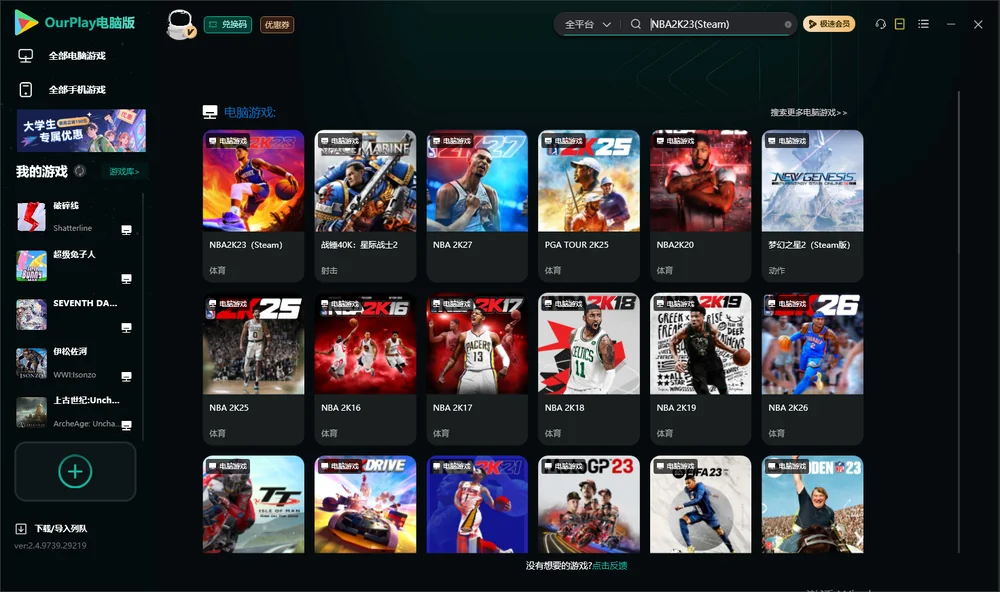Image resolution: width=1000 pixels, height=592 pixels.
Task: Open the Madden 23 game card
Action: [x=812, y=504]
